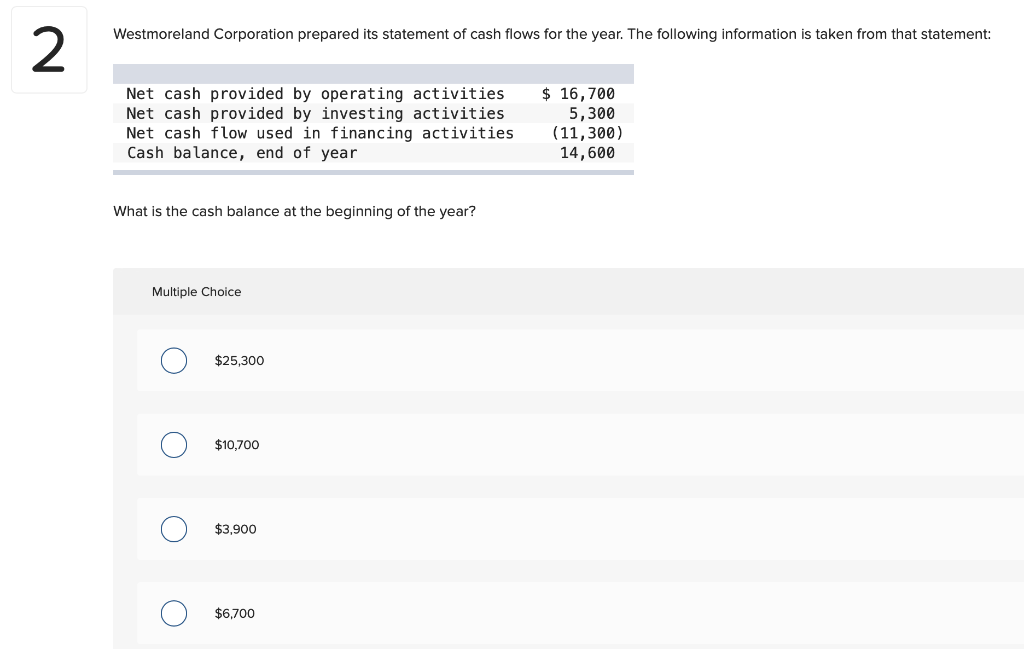Click the Multiple Choice section header
1024x649 pixels.
196,292
